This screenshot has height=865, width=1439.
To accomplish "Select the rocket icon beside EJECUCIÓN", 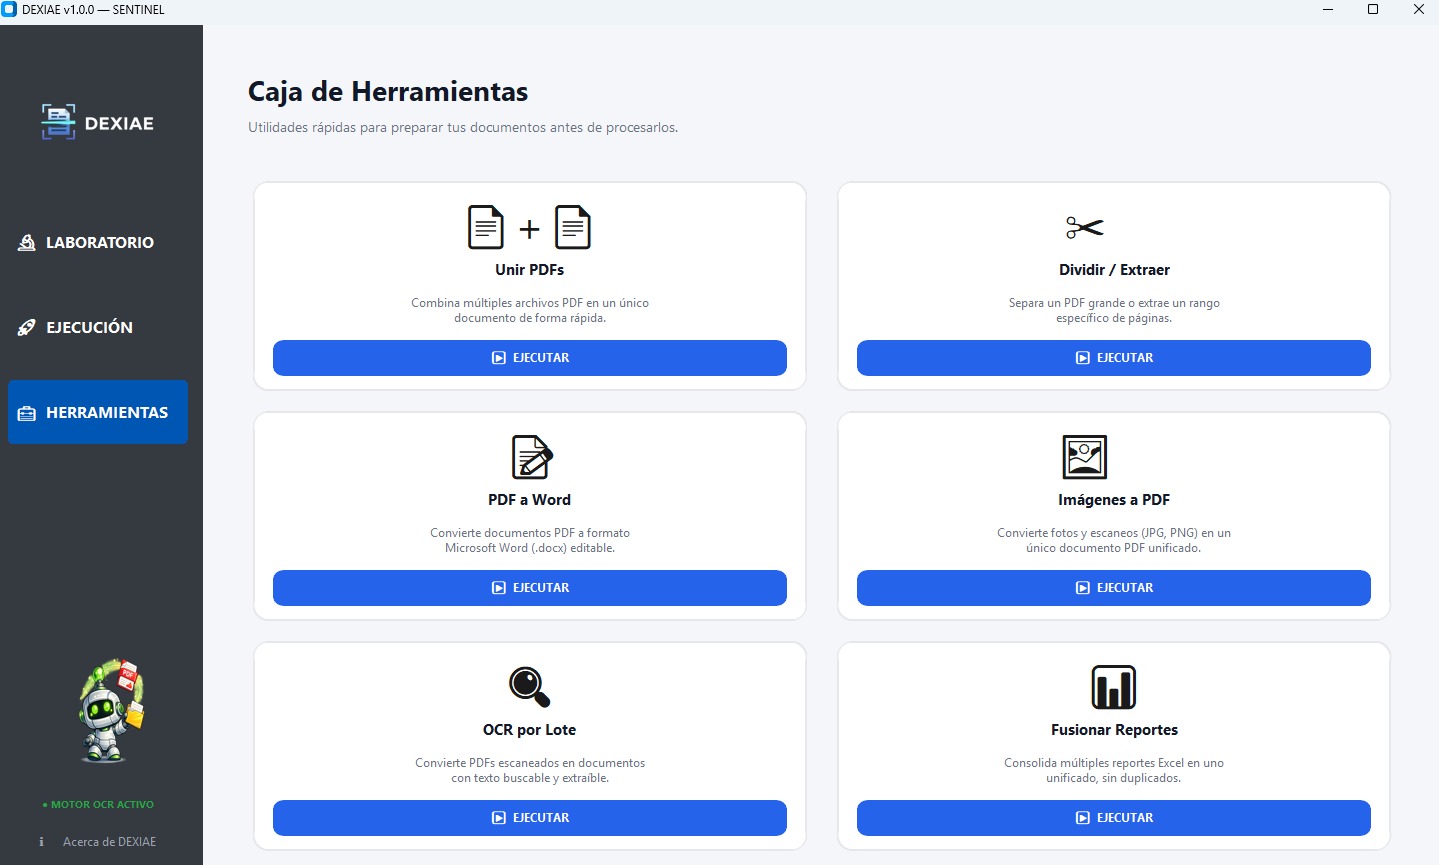I will (26, 327).
